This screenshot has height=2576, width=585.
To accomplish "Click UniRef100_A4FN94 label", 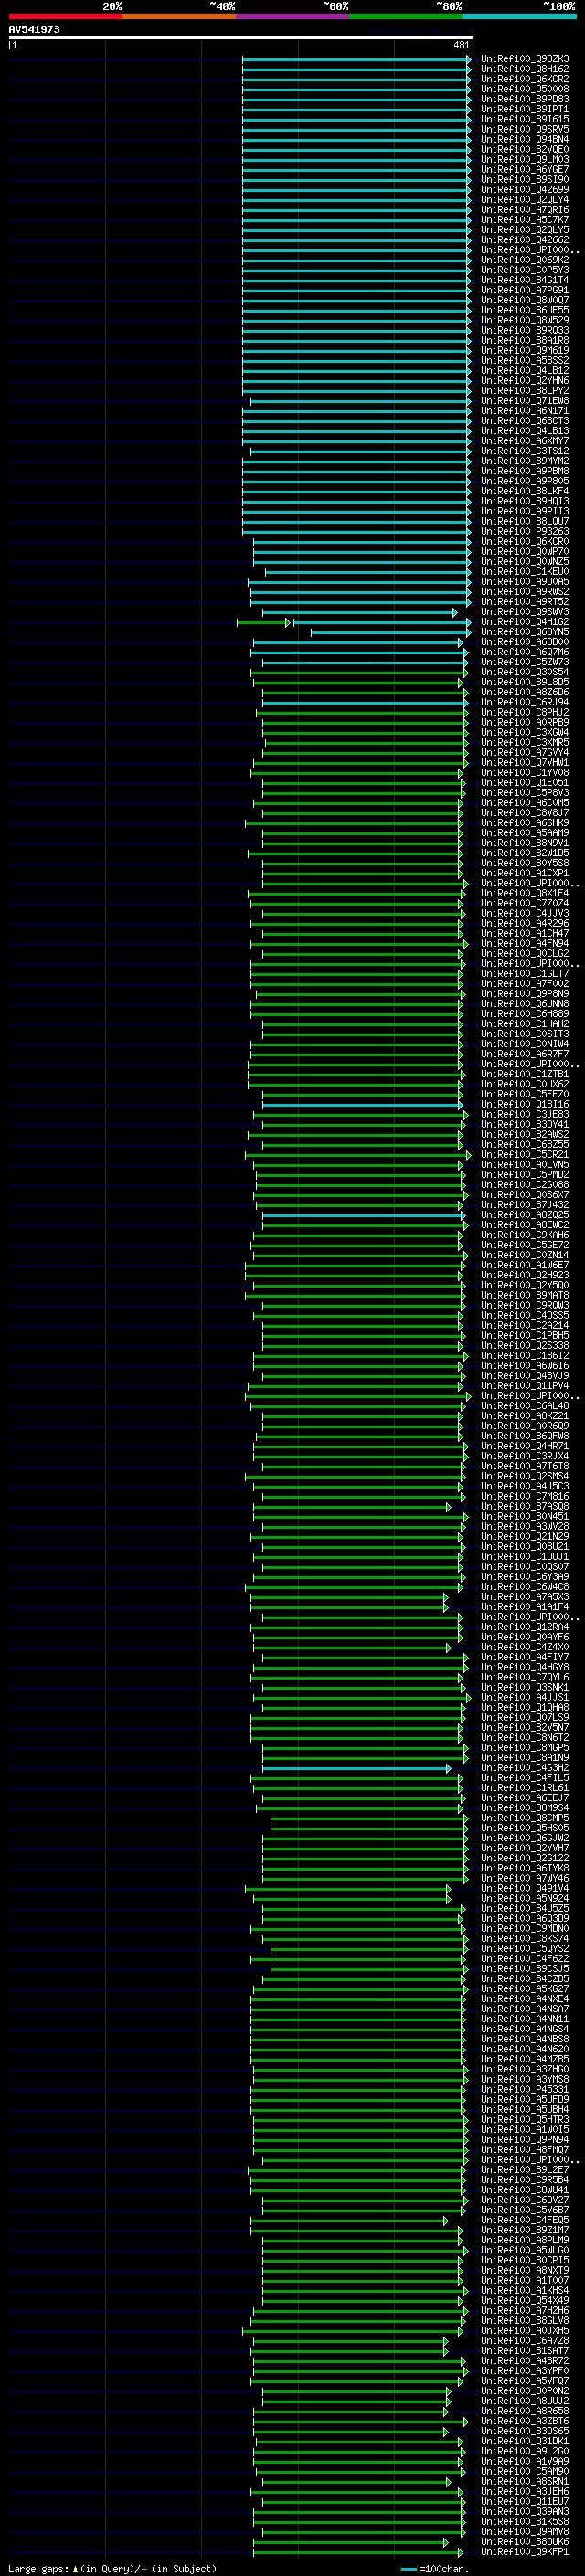I will point(524,943).
